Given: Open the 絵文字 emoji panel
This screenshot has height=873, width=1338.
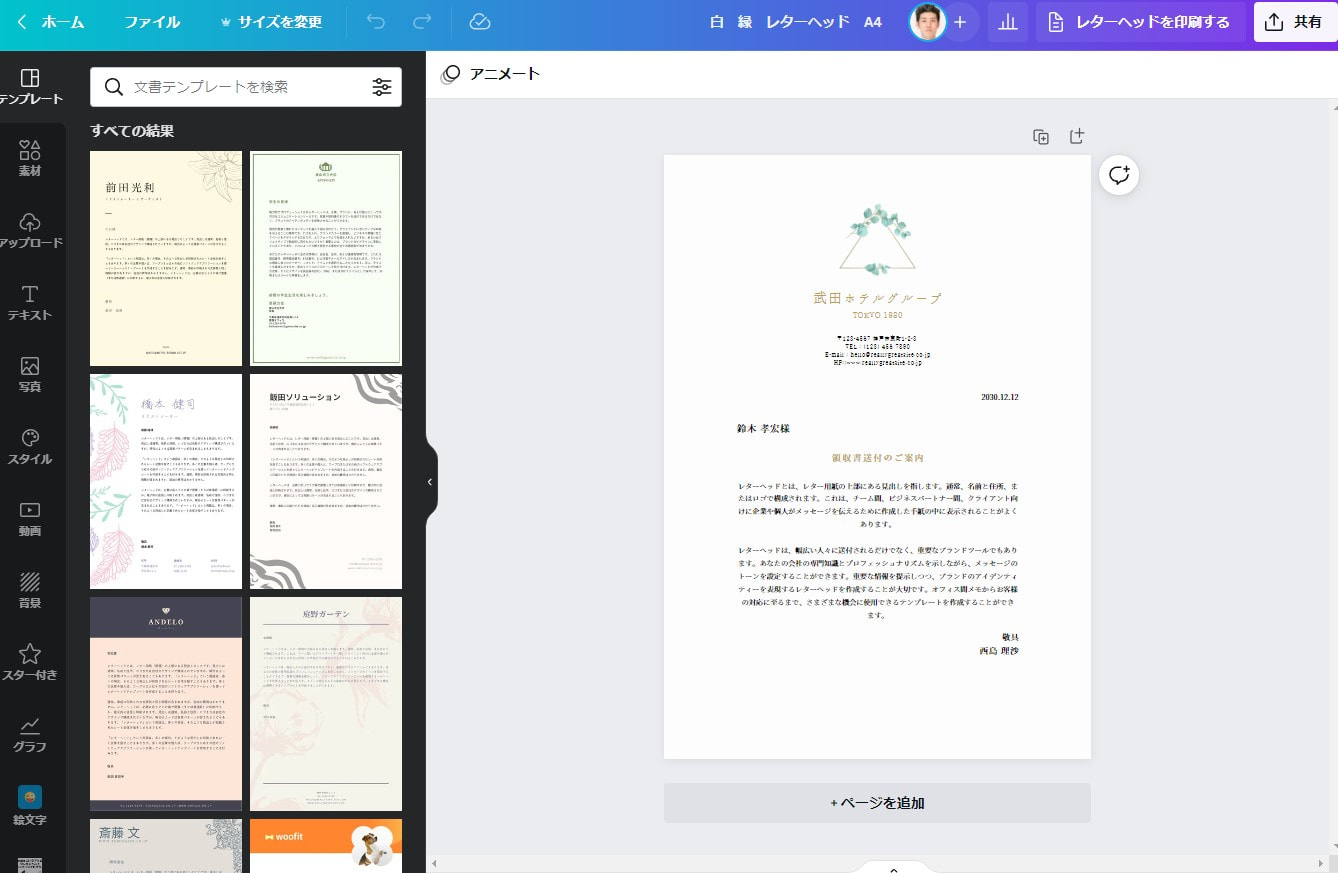Looking at the screenshot, I should point(30,806).
